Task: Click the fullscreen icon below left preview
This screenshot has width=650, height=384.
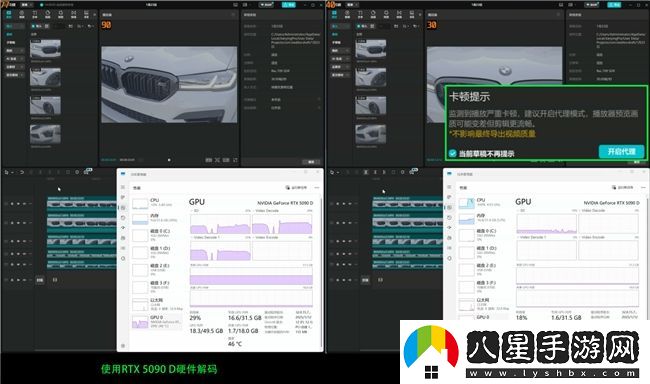Action: click(235, 160)
